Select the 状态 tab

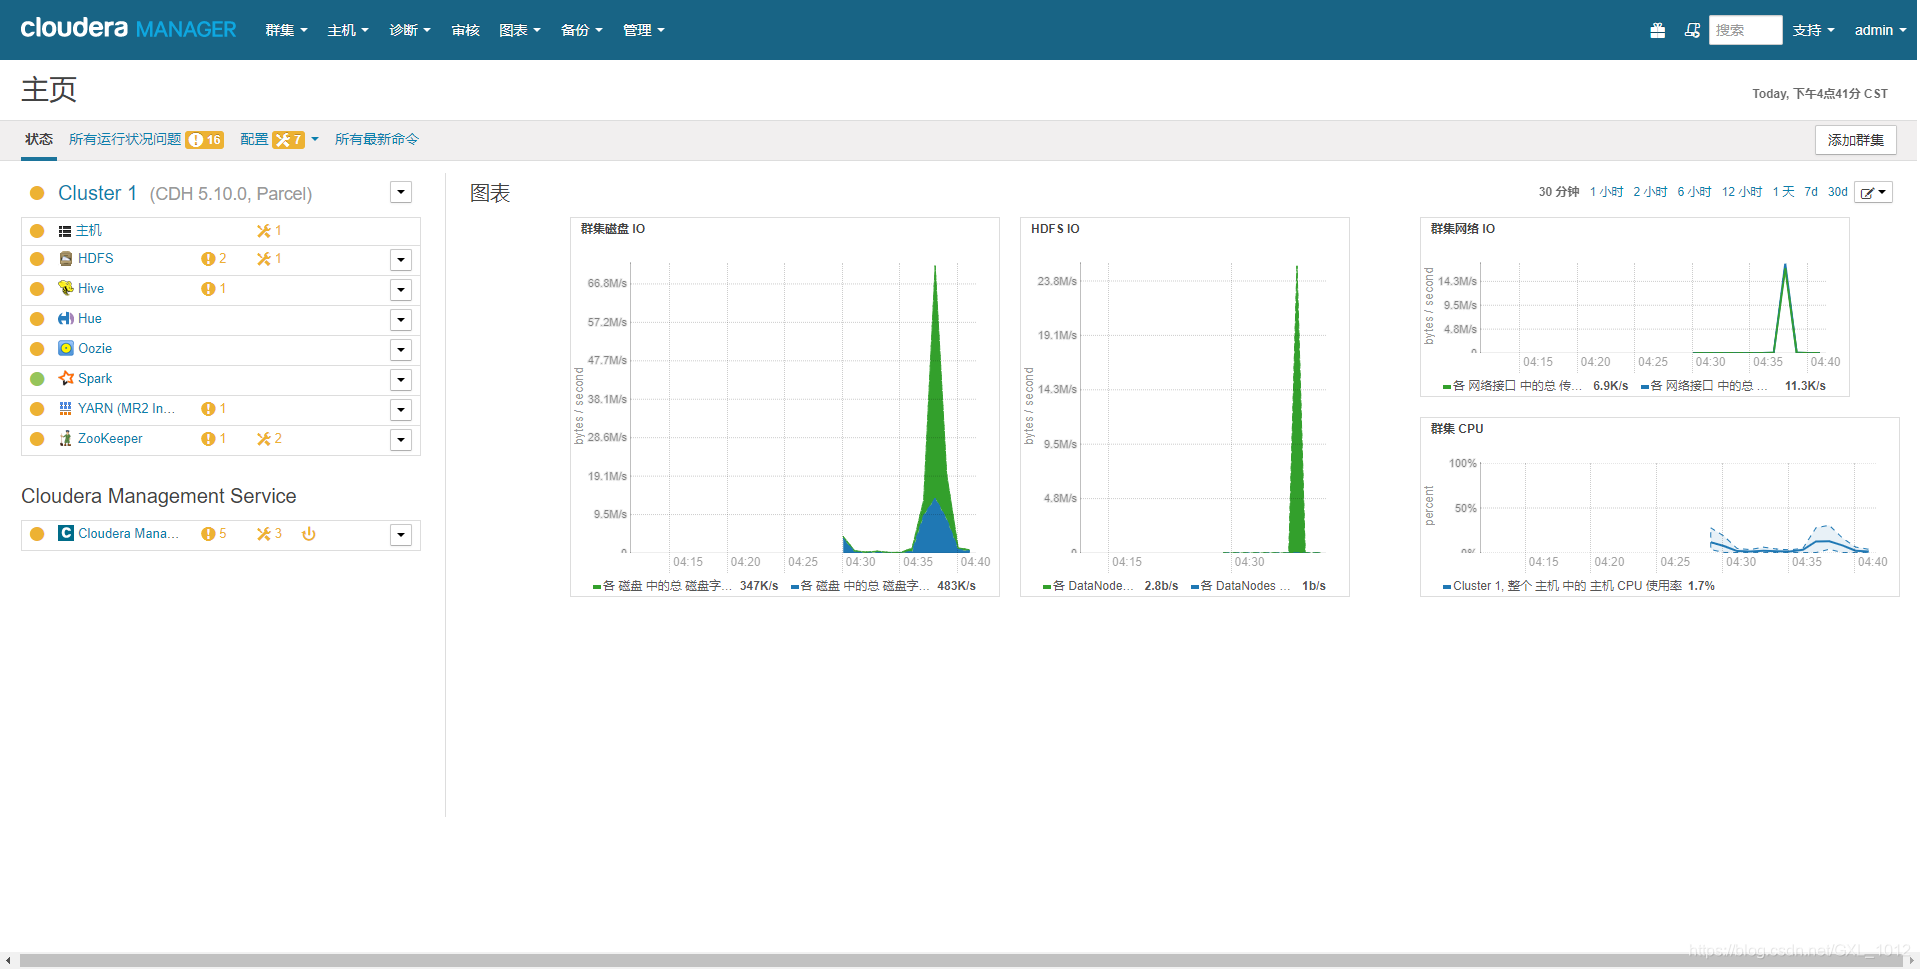[39, 139]
